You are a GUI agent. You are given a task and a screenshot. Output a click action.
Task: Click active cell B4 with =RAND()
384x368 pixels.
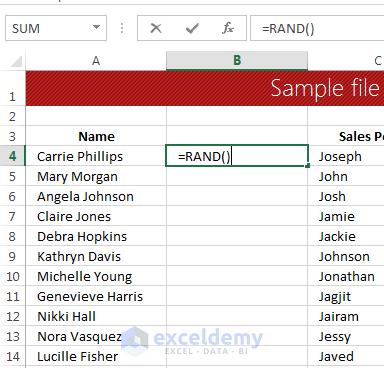click(237, 156)
